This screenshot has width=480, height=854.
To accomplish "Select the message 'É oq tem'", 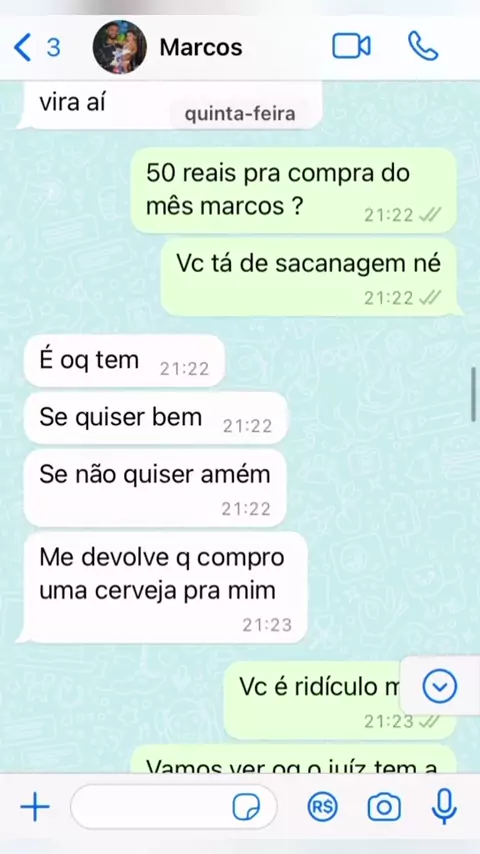I will coord(125,361).
